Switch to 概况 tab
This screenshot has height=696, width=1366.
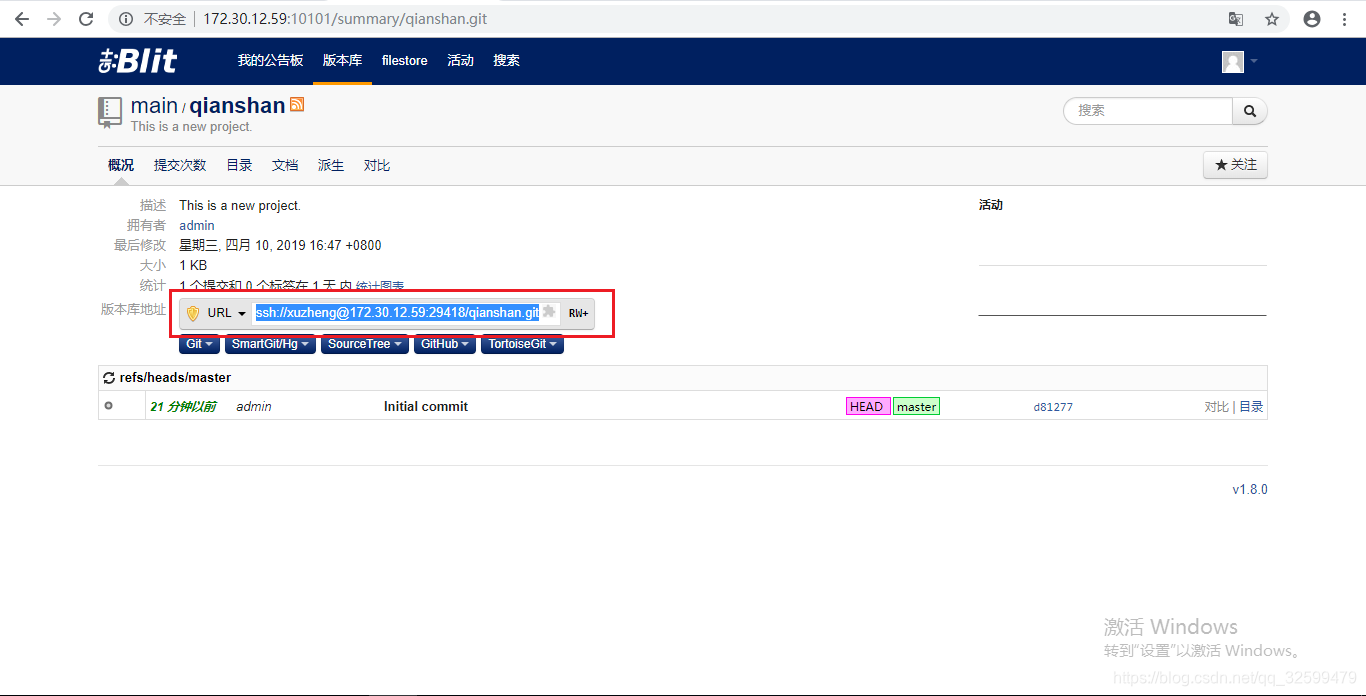121,165
